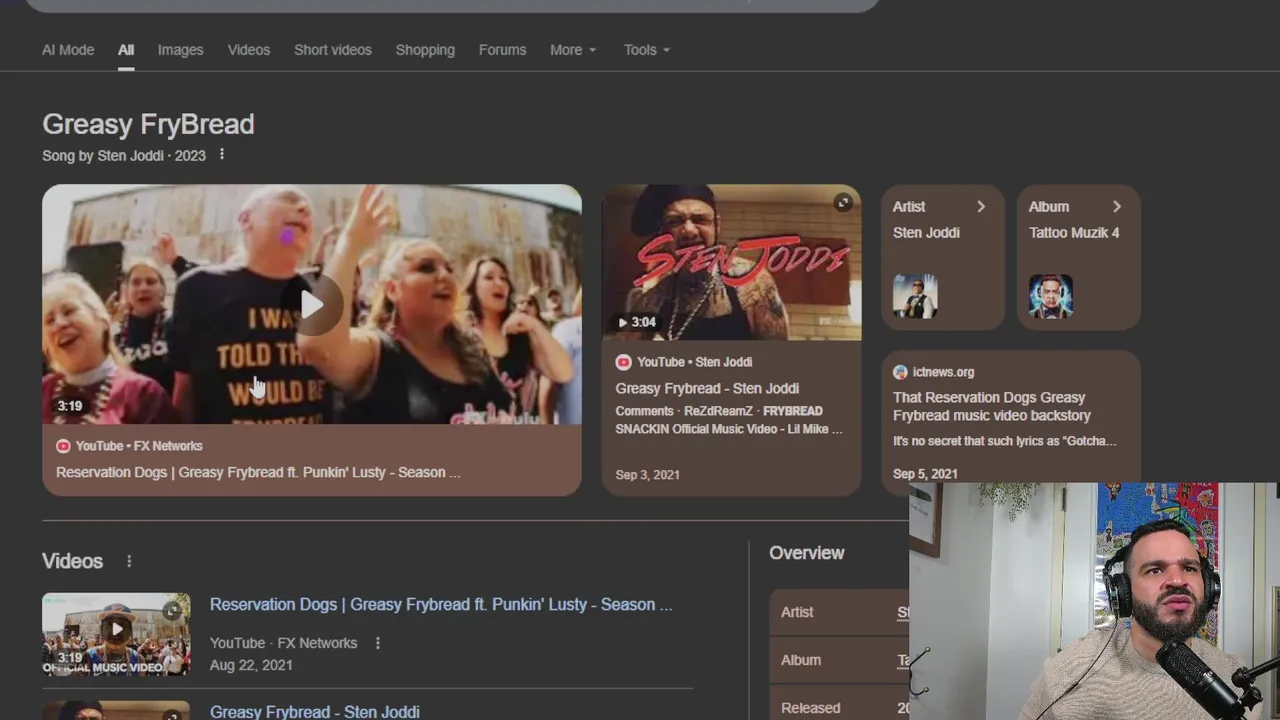Select 'Sten Joddi' text in Artist card
Screen dimensions: 1280x720
926,232
